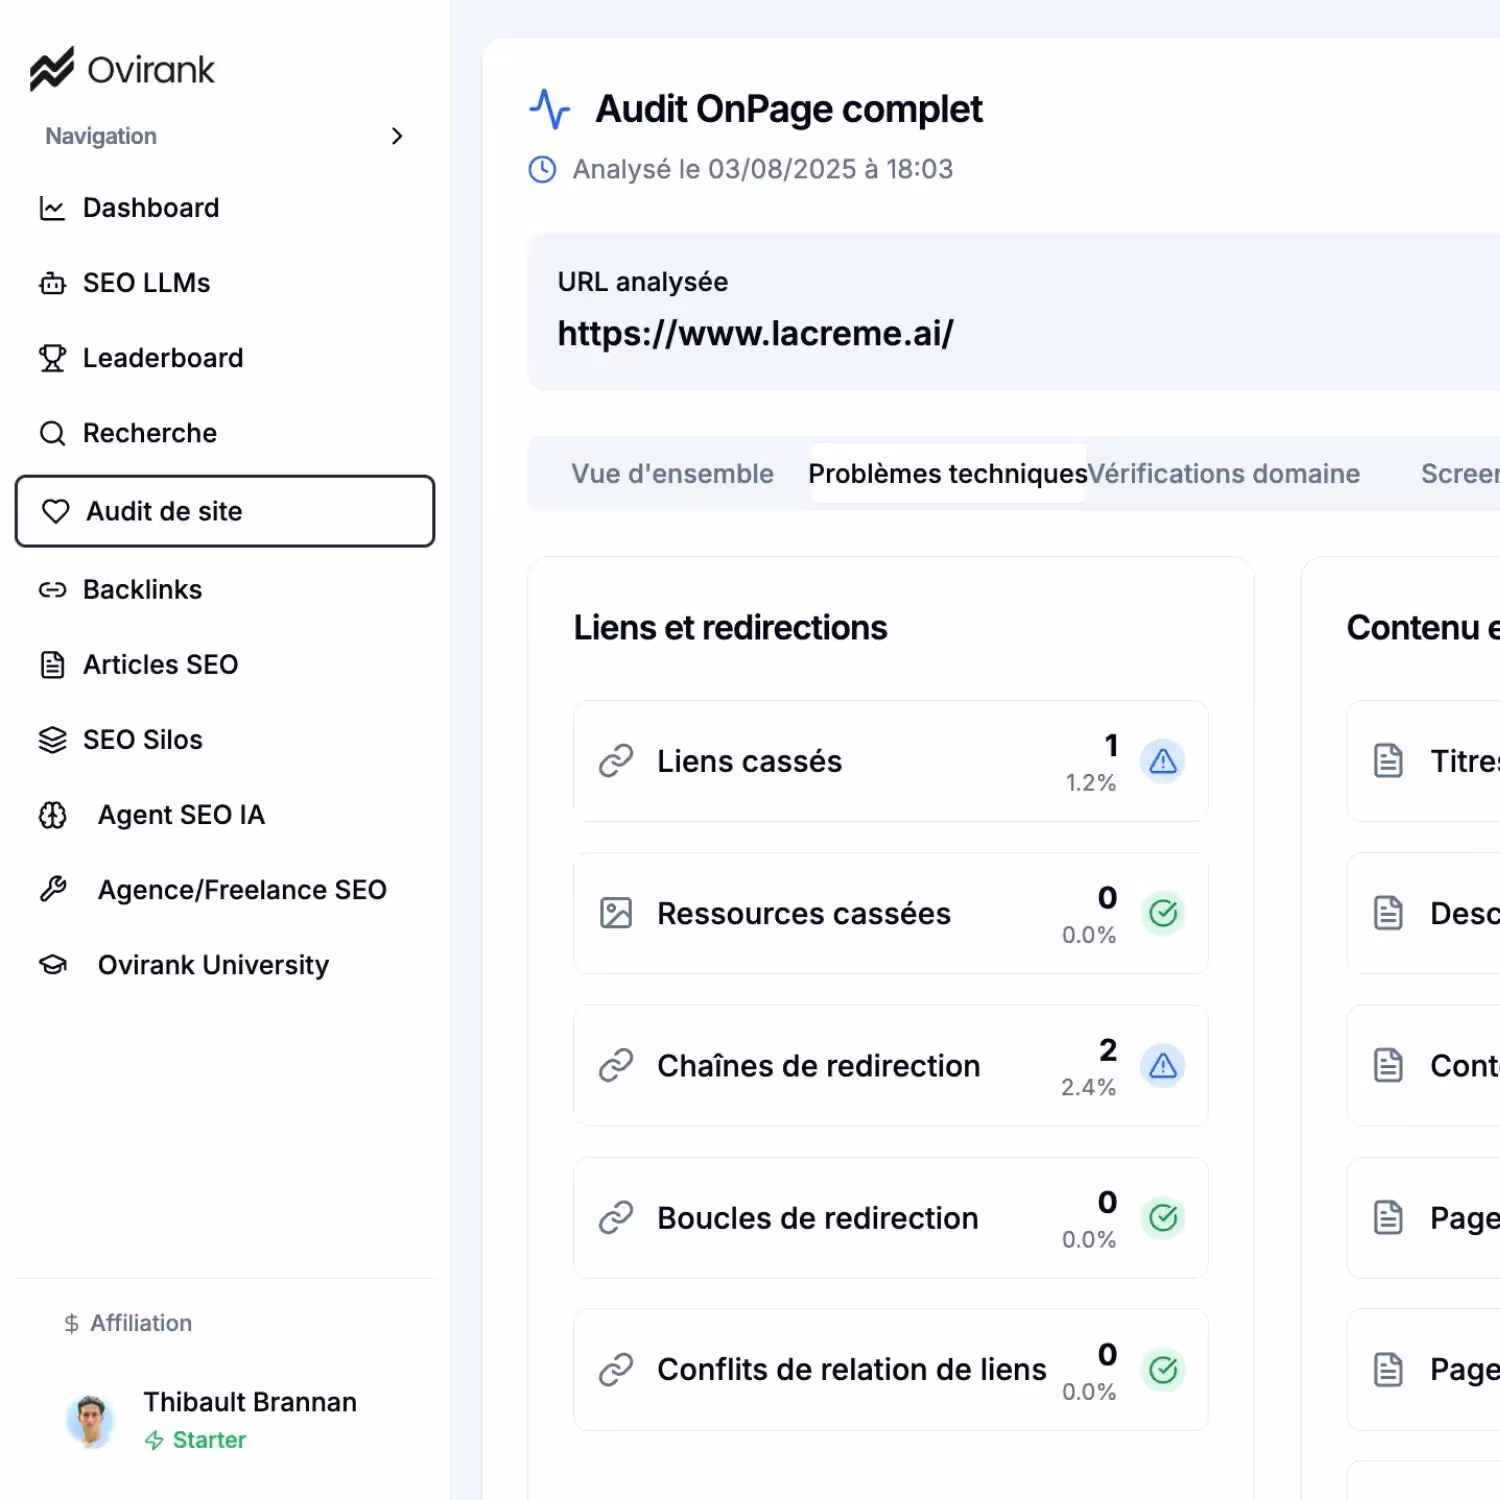This screenshot has width=1500, height=1500.
Task: Open the Liens cassés row
Action: pyautogui.click(x=891, y=761)
